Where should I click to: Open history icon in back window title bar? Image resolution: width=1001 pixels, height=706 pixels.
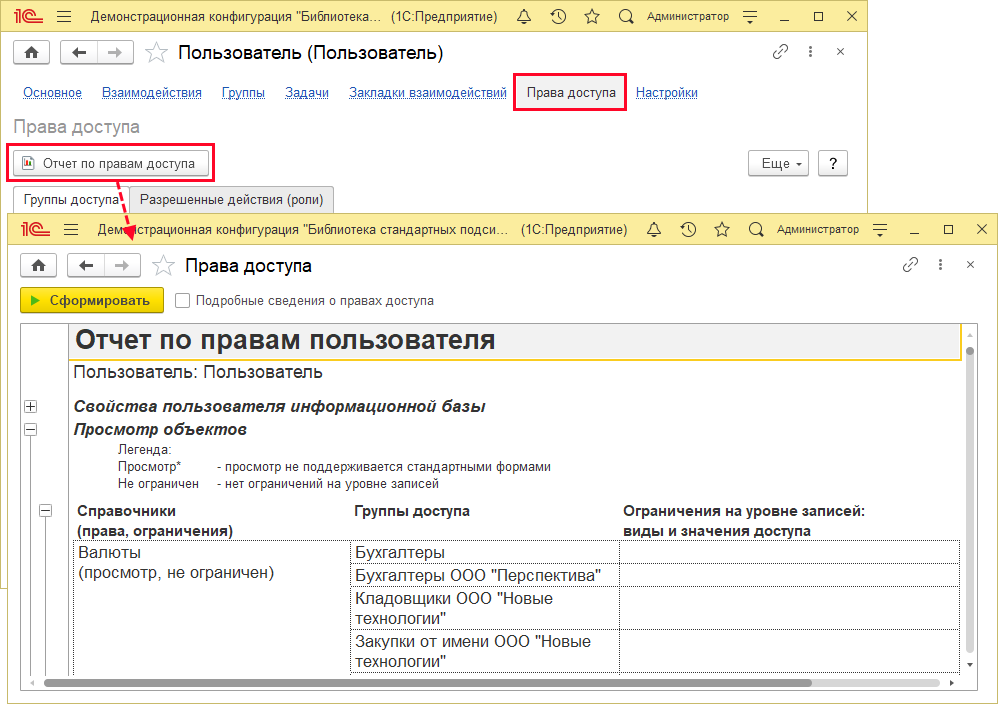(x=558, y=17)
